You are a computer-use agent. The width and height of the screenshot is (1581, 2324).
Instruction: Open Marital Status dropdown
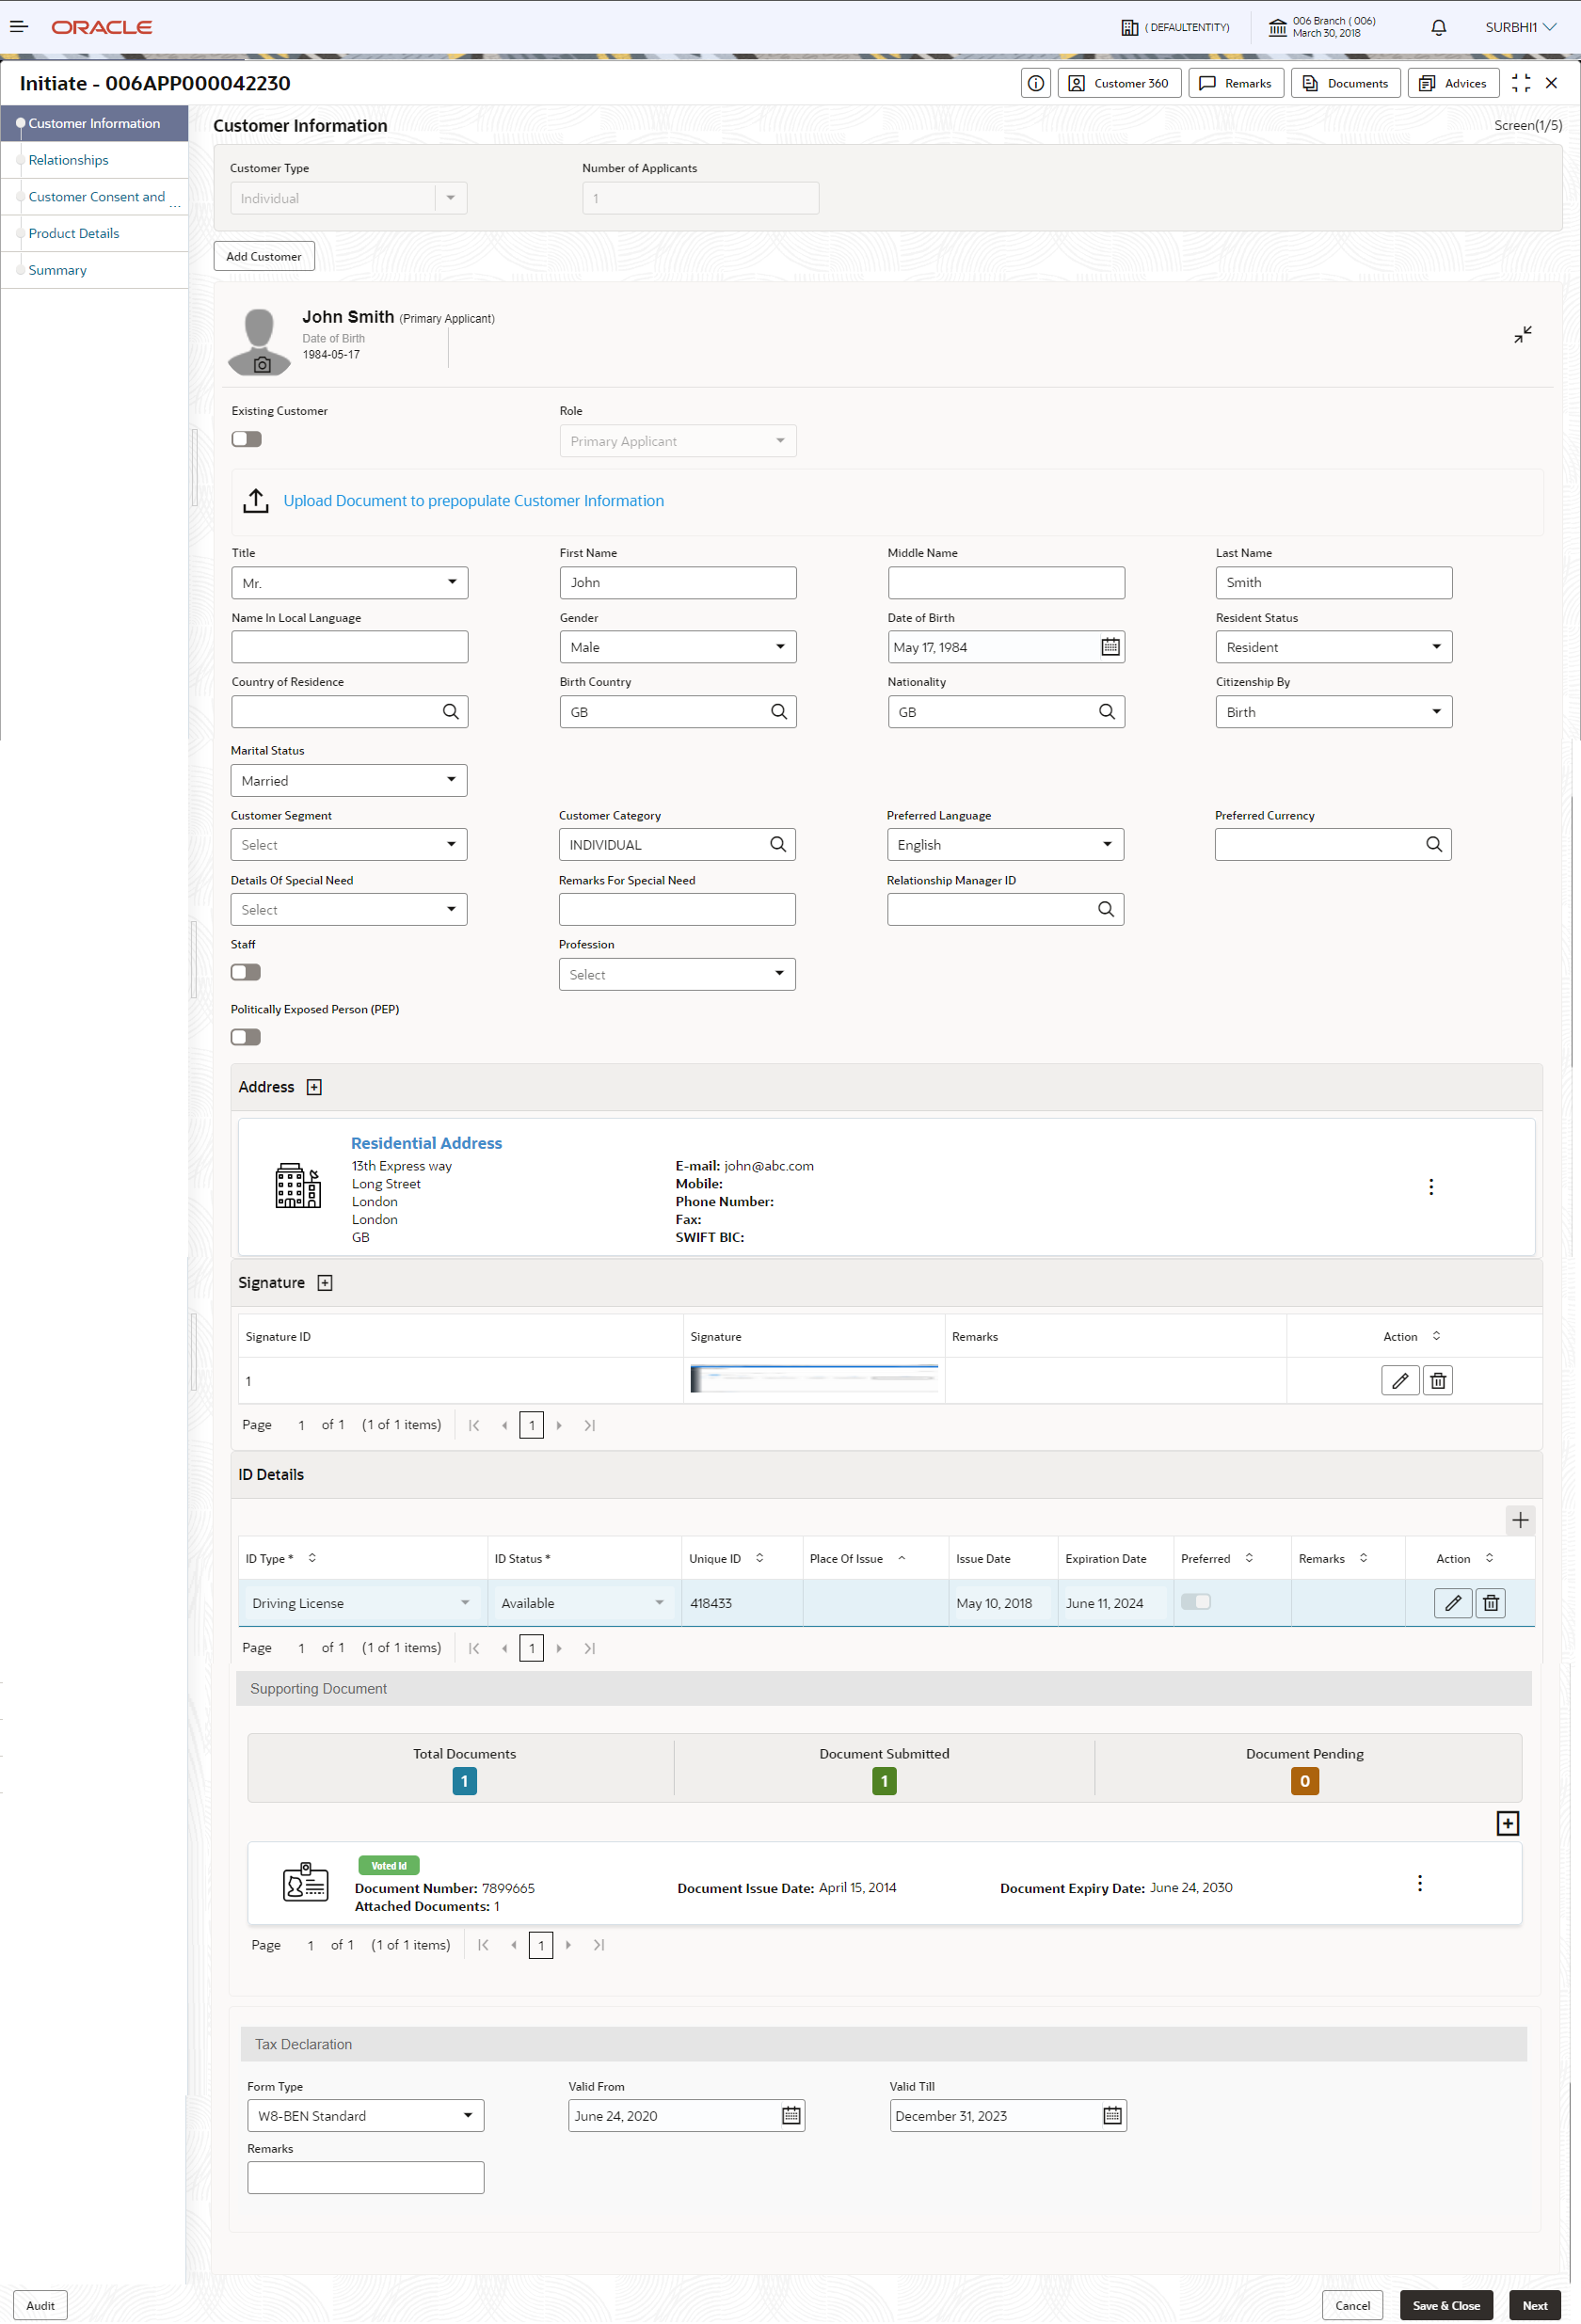coord(349,780)
